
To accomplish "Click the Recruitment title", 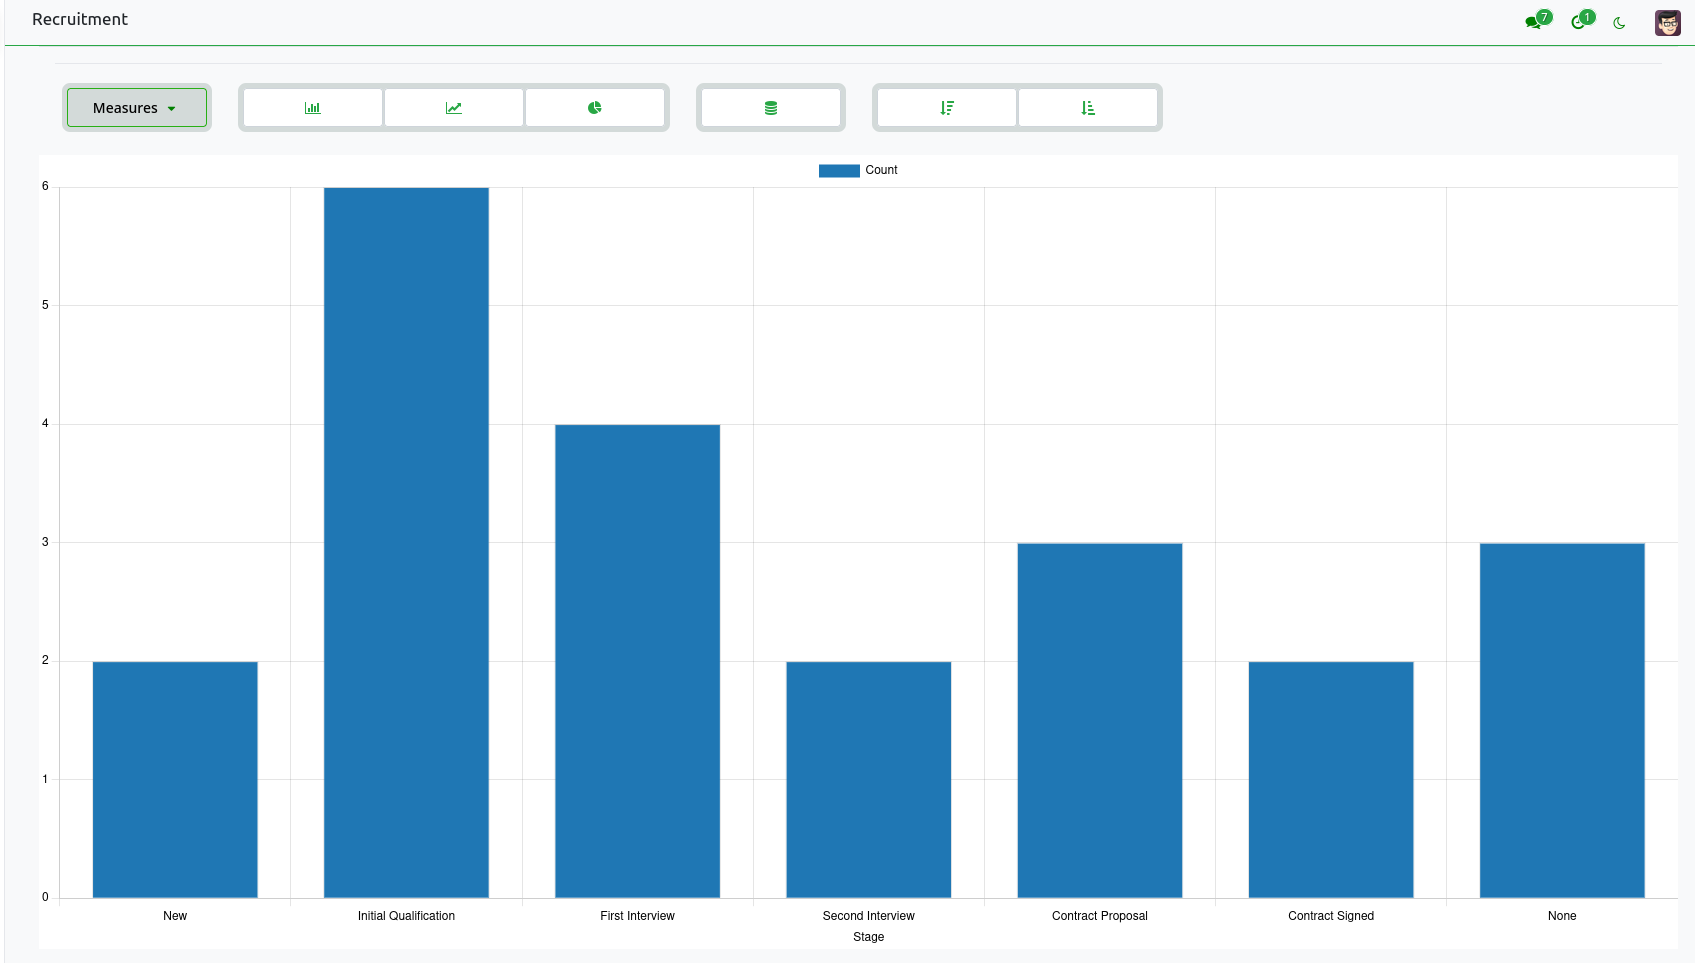I will pos(80,19).
